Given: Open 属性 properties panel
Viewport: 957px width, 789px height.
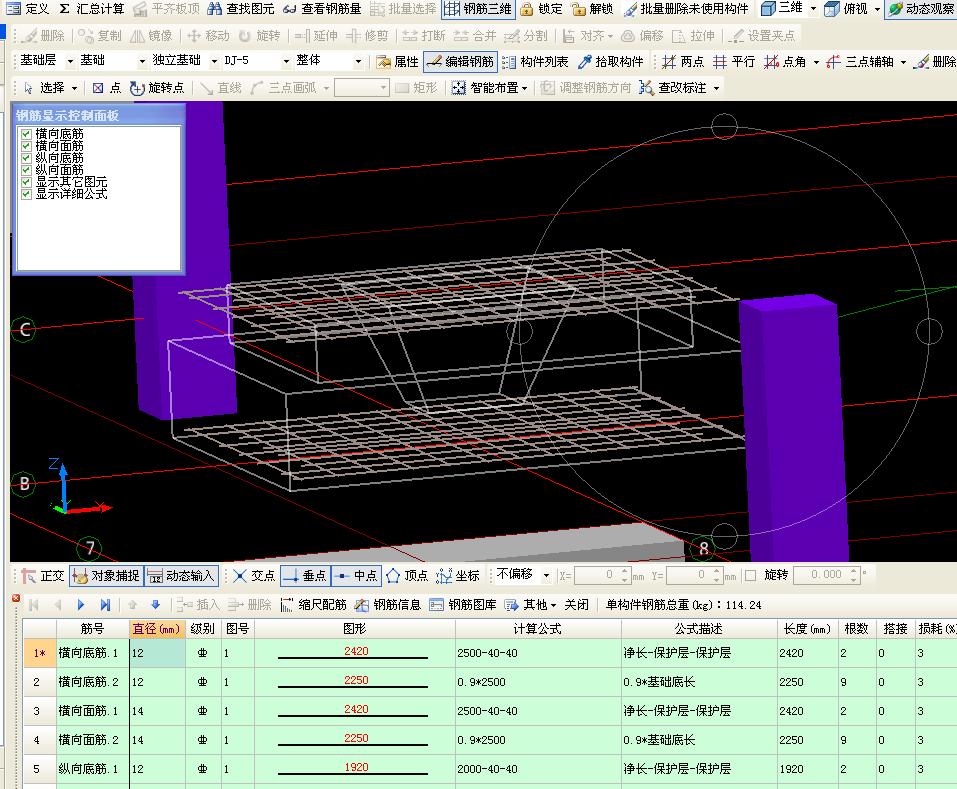Looking at the screenshot, I should tap(397, 62).
